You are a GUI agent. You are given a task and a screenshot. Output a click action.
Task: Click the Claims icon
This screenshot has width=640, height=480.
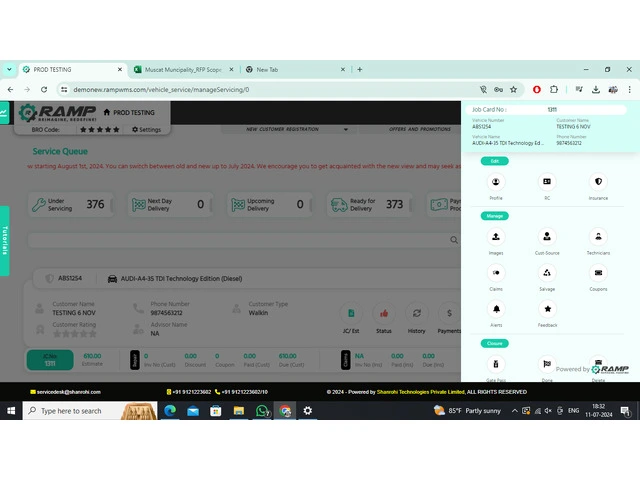click(496, 273)
